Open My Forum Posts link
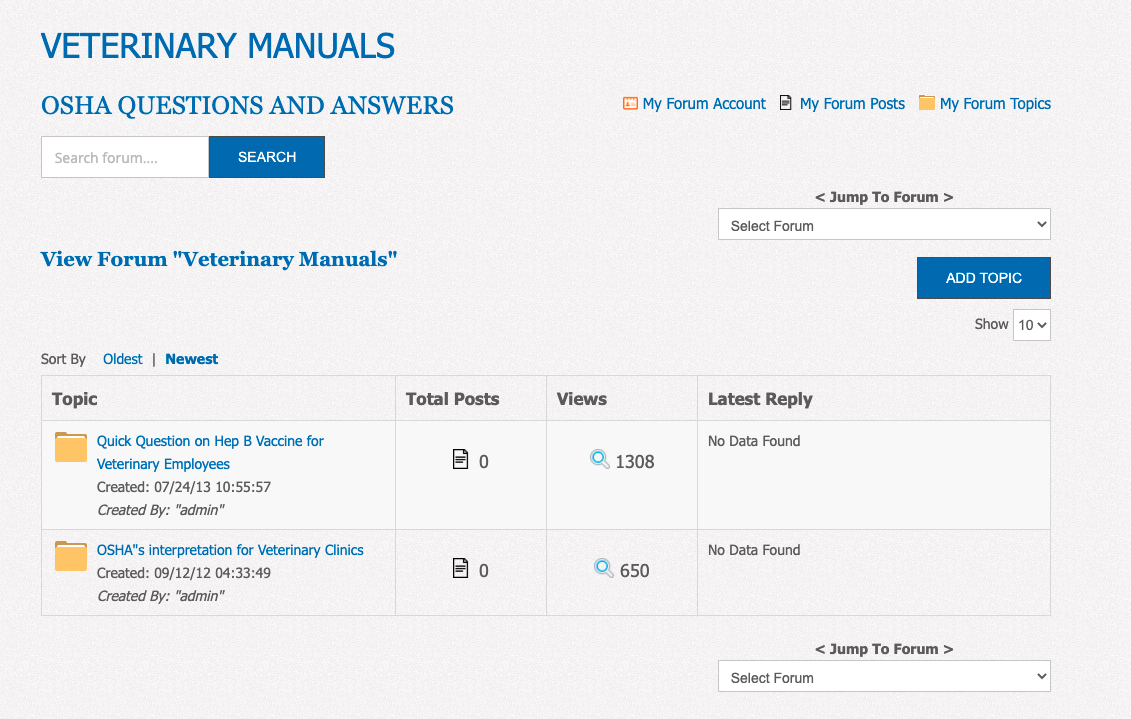The image size is (1131, 719). 852,104
